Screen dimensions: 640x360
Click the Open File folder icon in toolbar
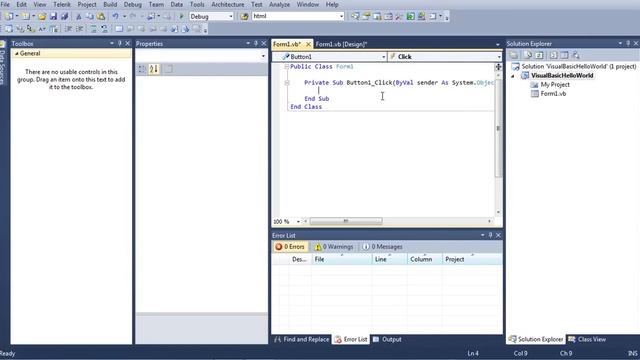[x=42, y=16]
